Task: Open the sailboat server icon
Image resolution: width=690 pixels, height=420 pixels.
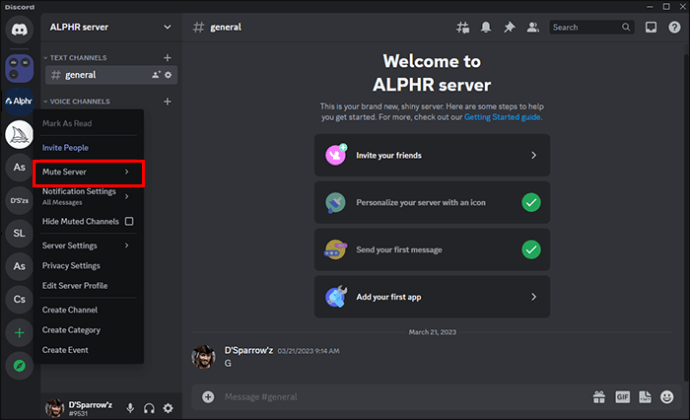Action: [x=19, y=134]
